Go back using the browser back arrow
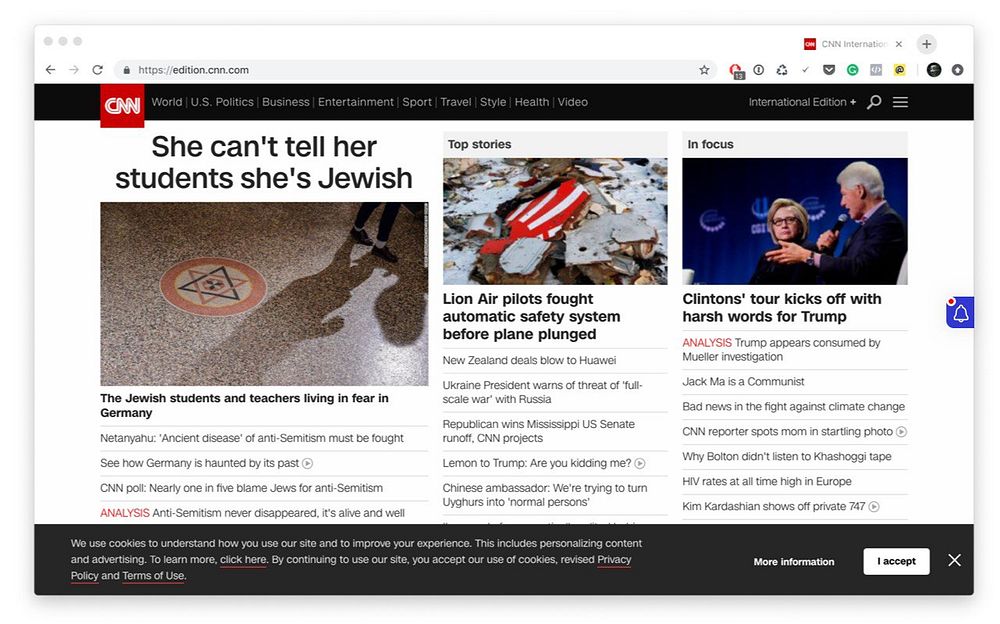The height and width of the screenshot is (624, 1000). (x=50, y=70)
